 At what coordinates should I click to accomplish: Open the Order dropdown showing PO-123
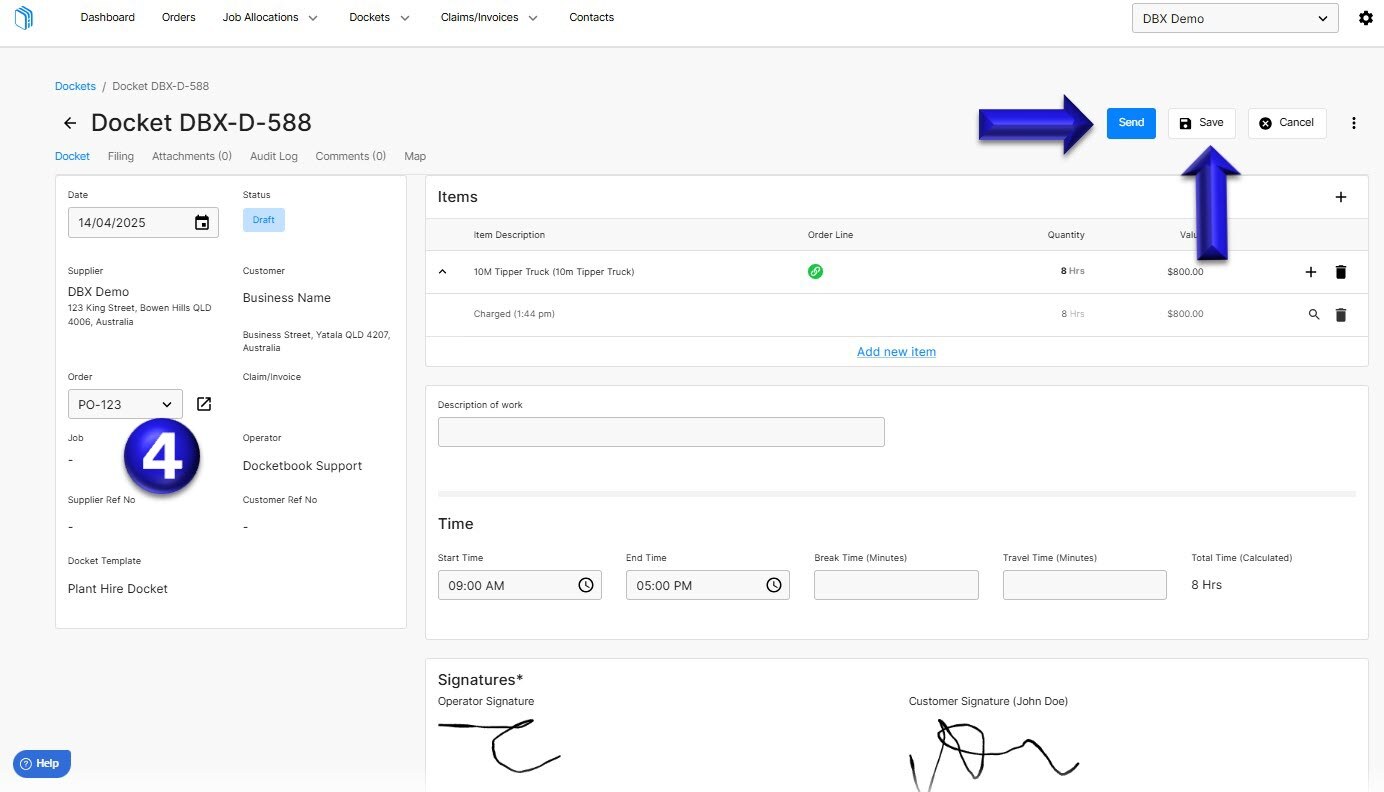click(x=124, y=404)
